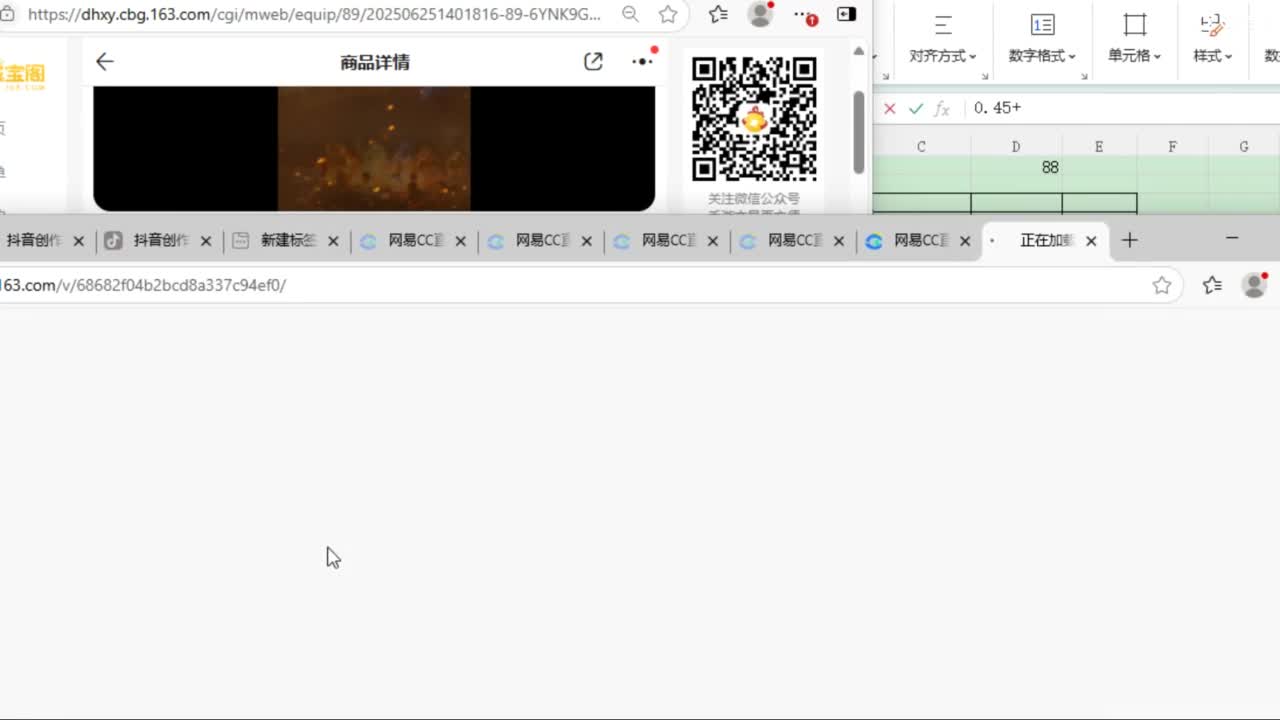Click the back arrow beside 商品详情
This screenshot has height=720, width=1280.
click(x=104, y=62)
